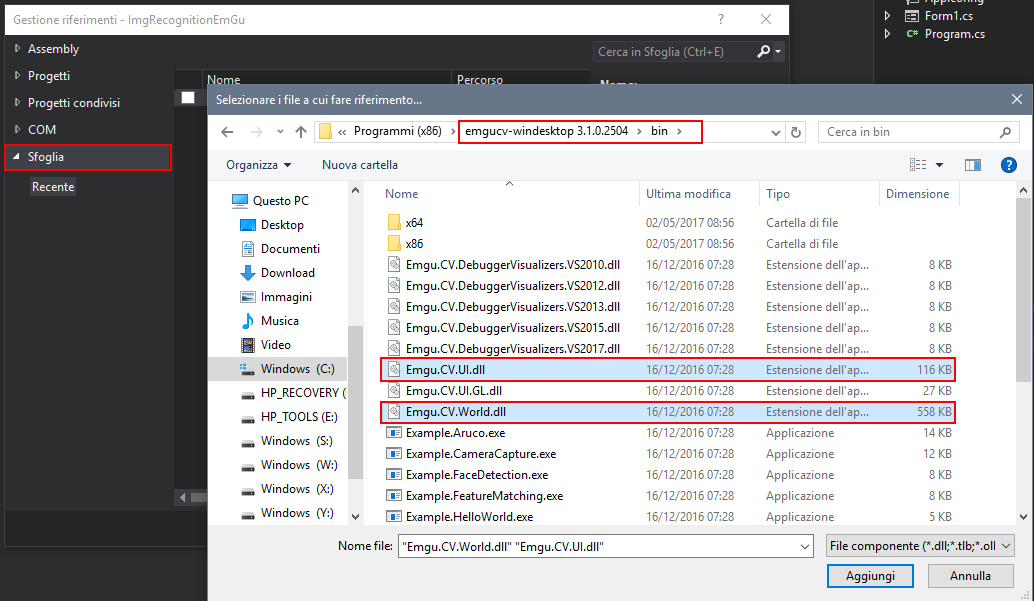The width and height of the screenshot is (1034, 601).
Task: Expand the COM category
Action: pos(17,129)
